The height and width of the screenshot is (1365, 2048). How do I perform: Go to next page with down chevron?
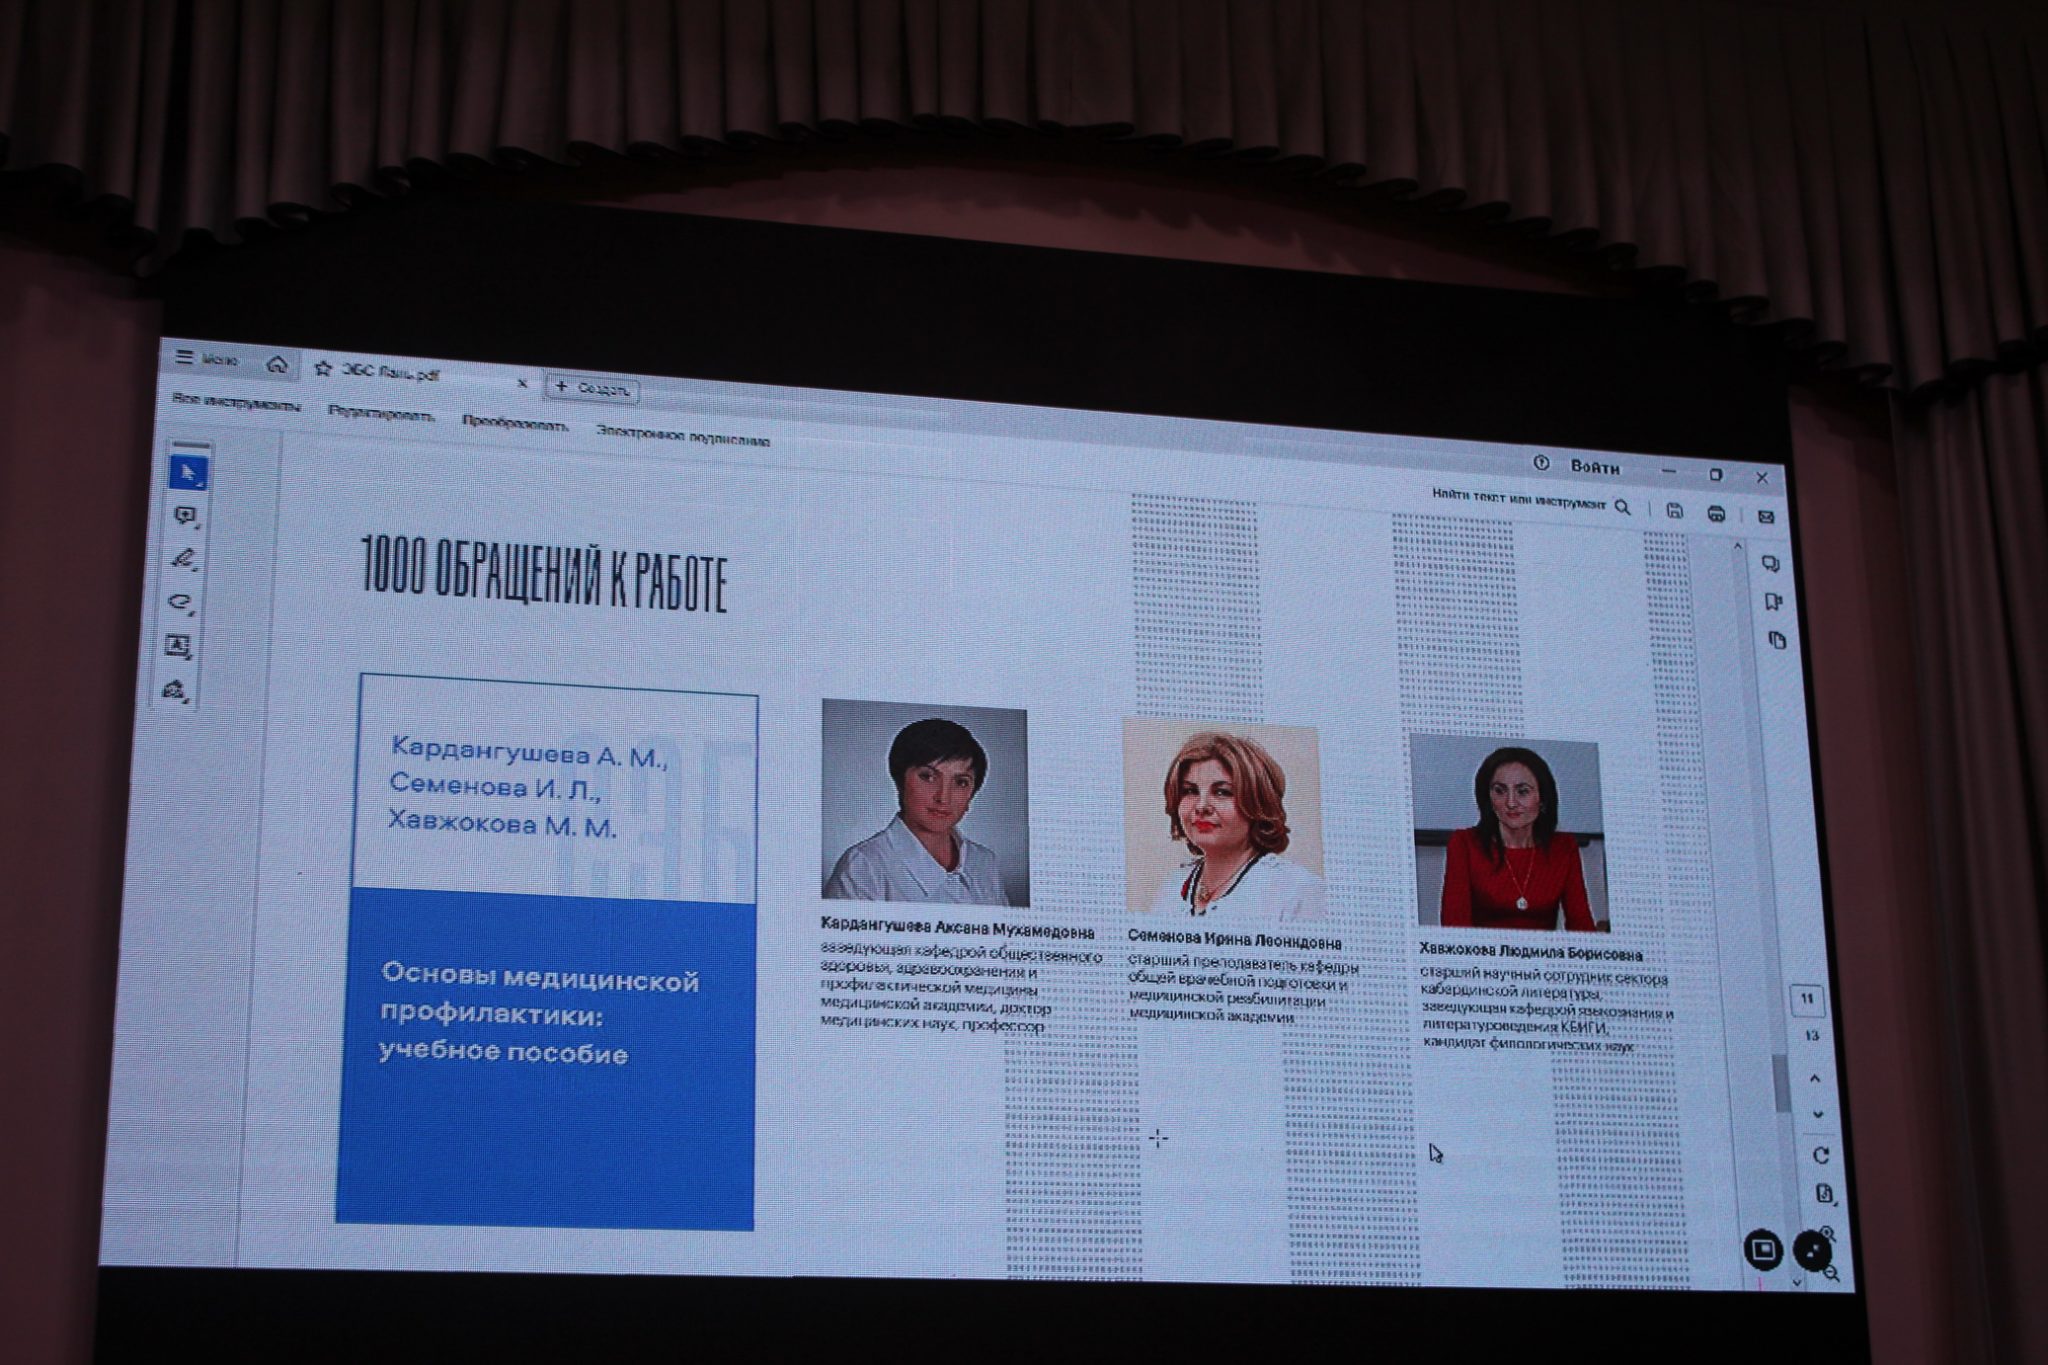point(1817,1114)
